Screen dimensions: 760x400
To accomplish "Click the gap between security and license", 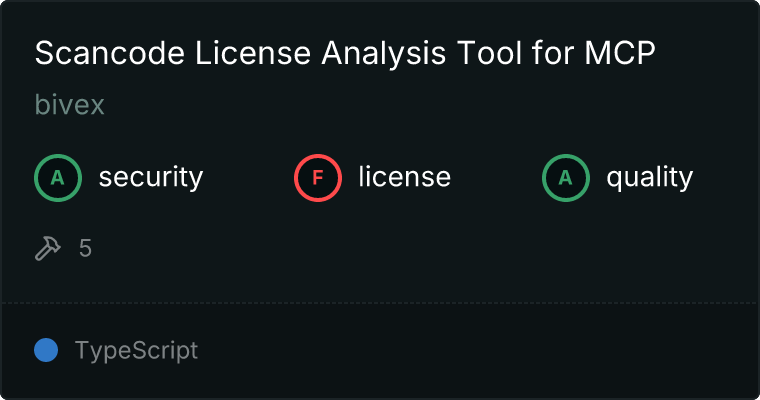I will pos(250,178).
